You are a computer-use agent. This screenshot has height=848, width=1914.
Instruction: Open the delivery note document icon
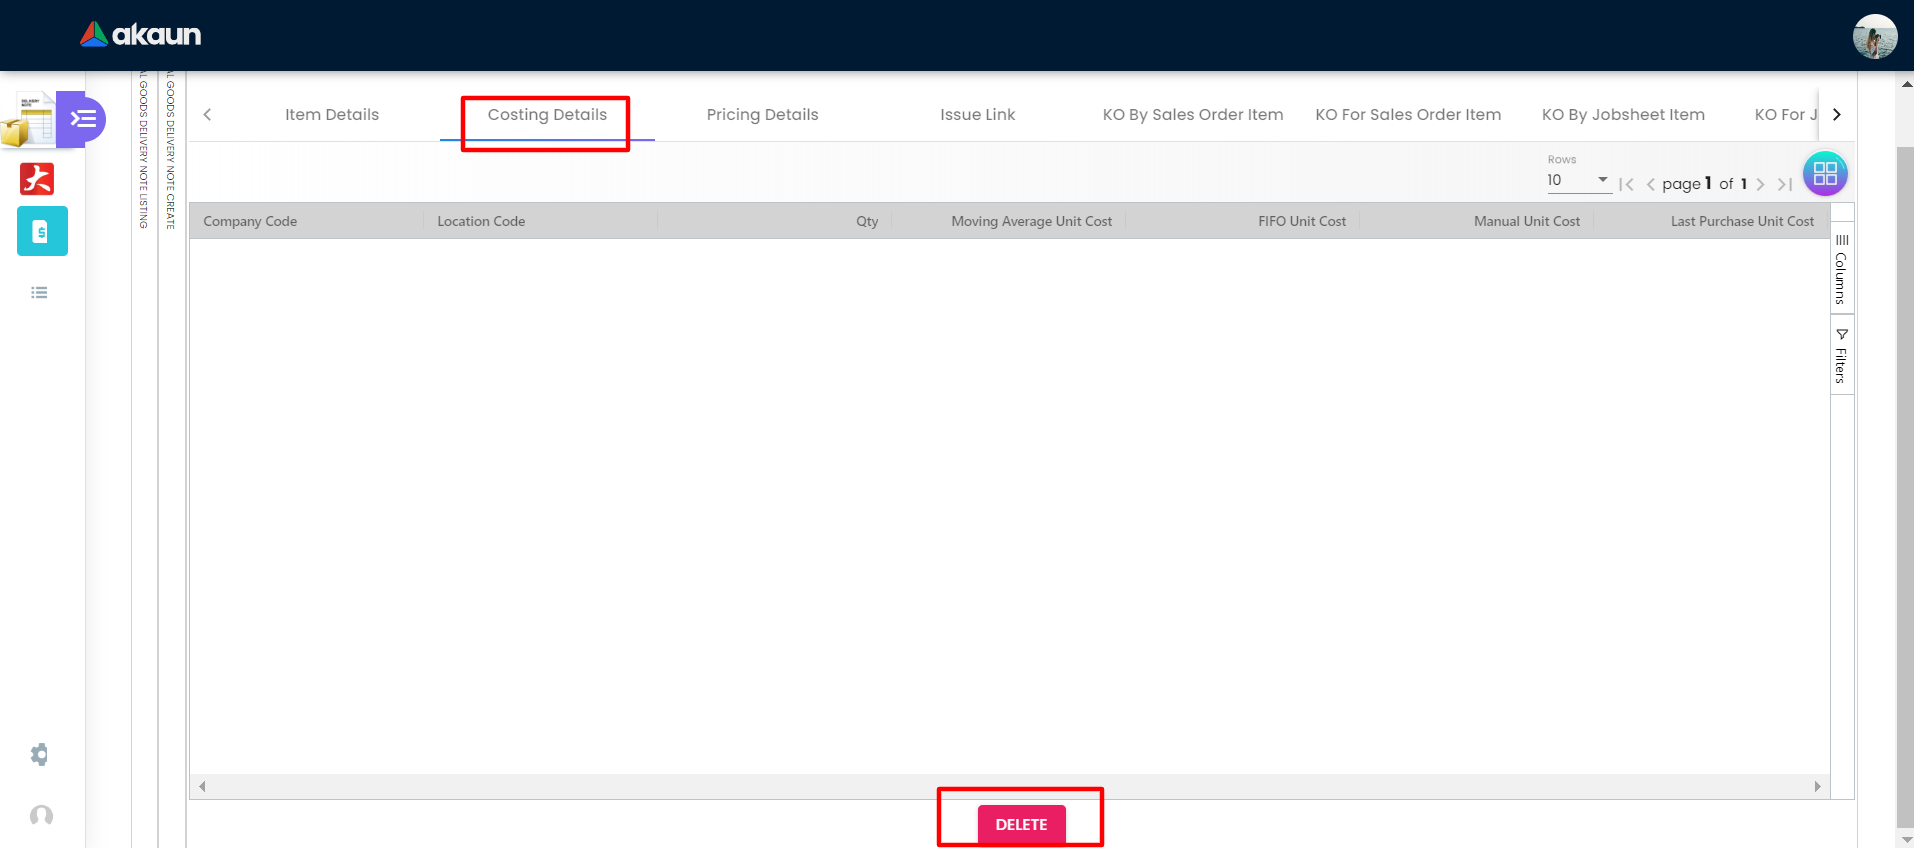click(28, 120)
